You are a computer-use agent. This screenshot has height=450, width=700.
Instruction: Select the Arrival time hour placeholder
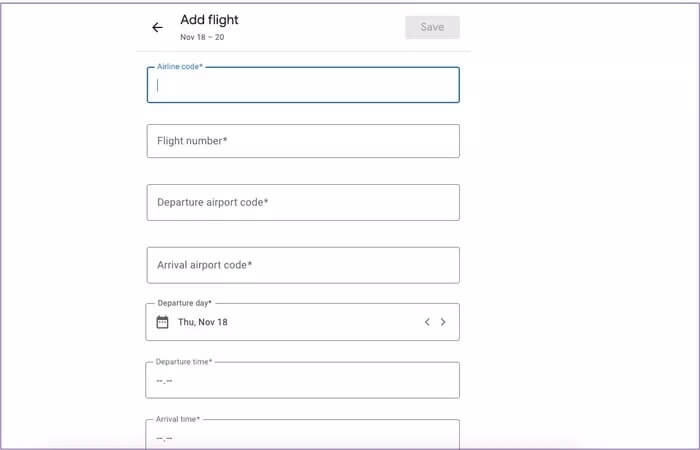(160, 438)
